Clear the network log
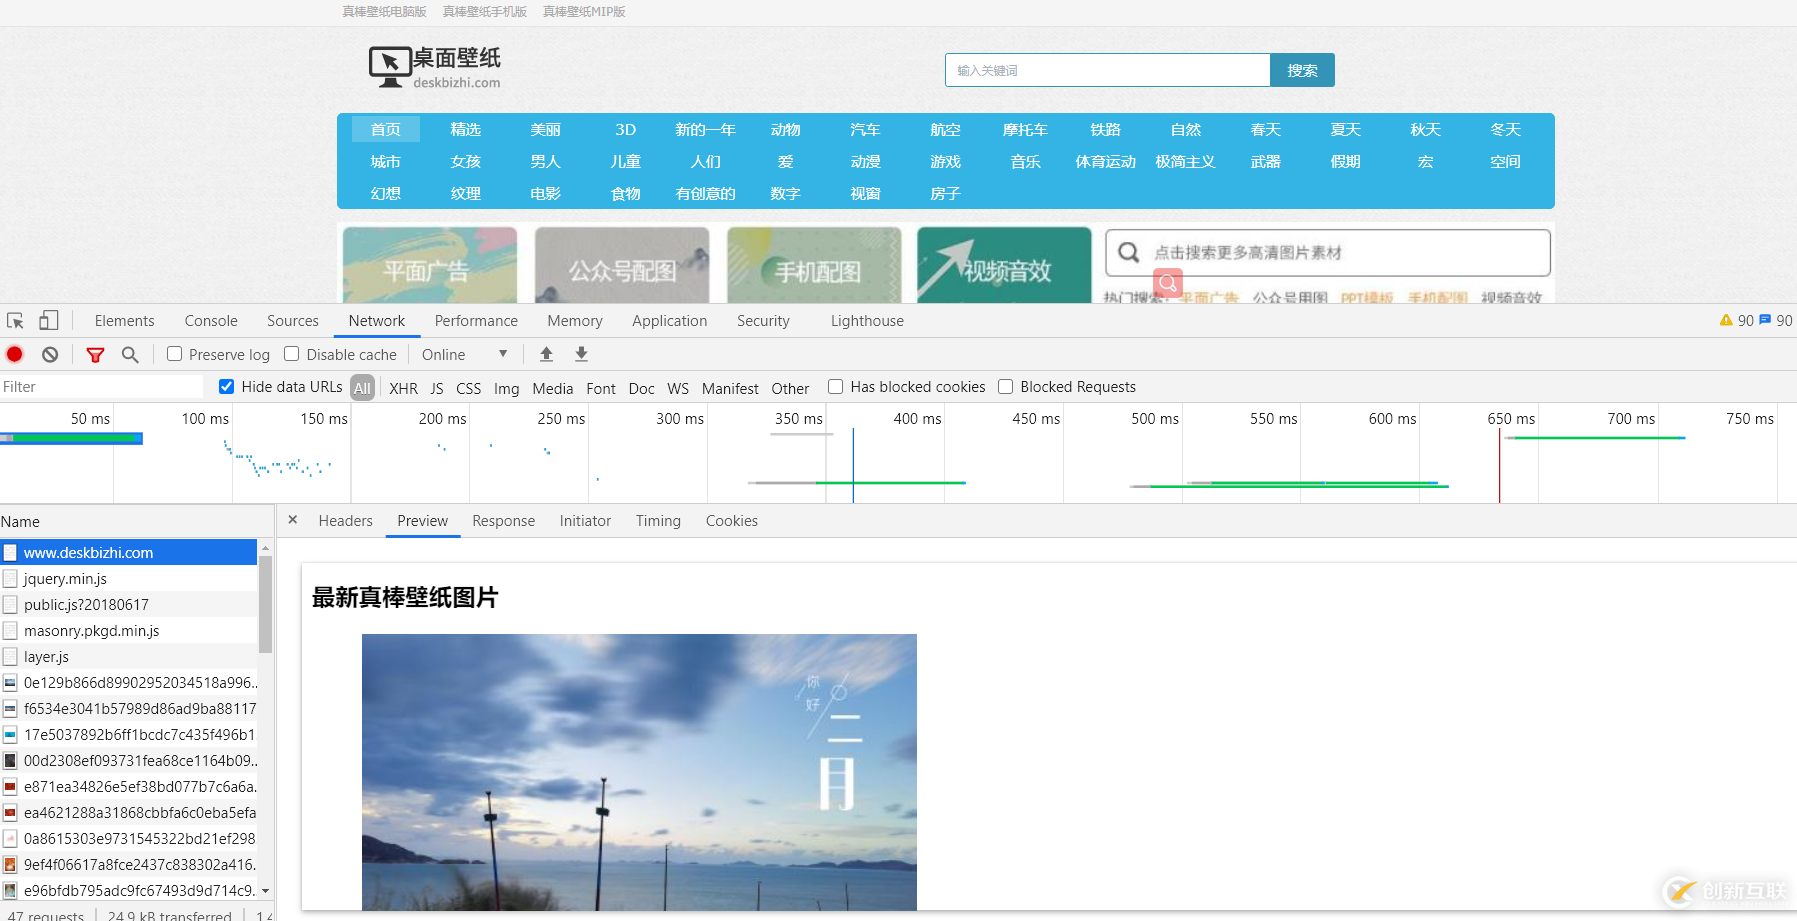Viewport: 1797px width, 921px height. 50,354
